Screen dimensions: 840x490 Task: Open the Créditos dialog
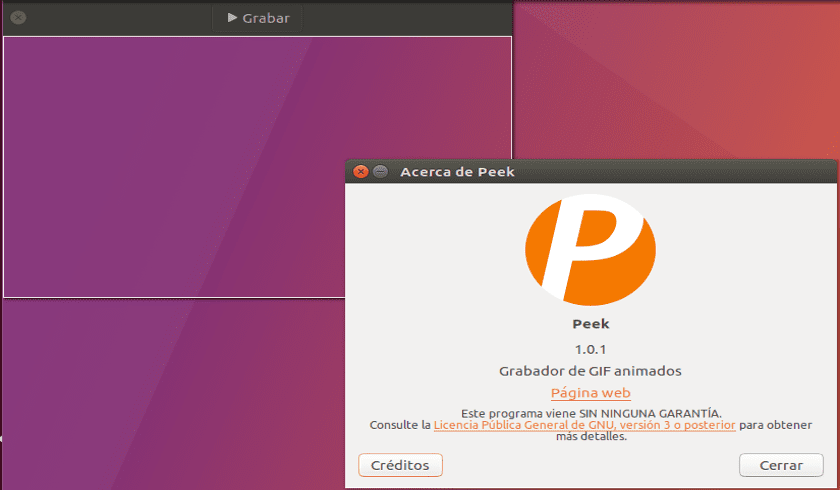click(400, 465)
